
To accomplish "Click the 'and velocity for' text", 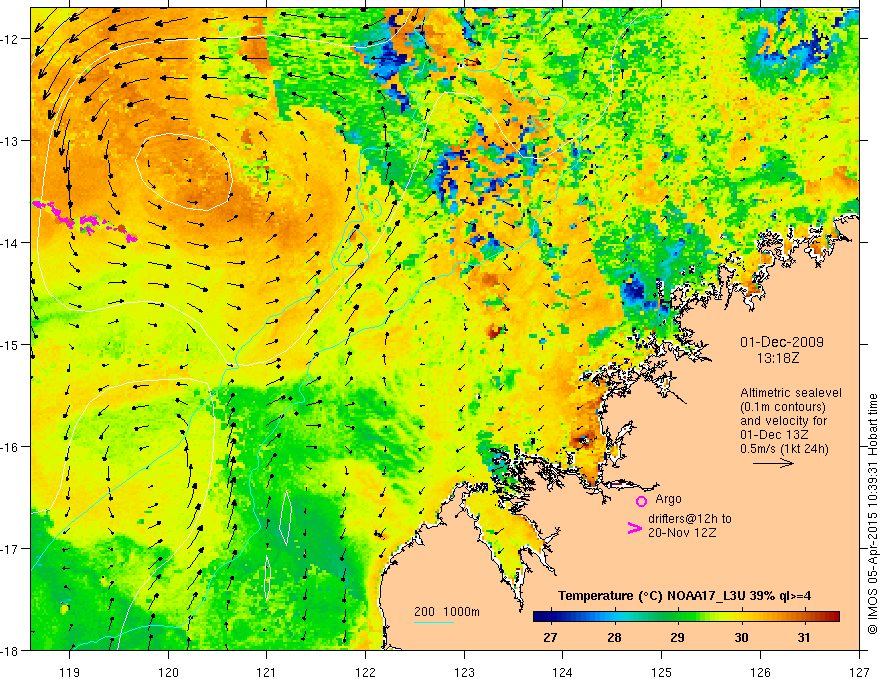I will 783,420.
